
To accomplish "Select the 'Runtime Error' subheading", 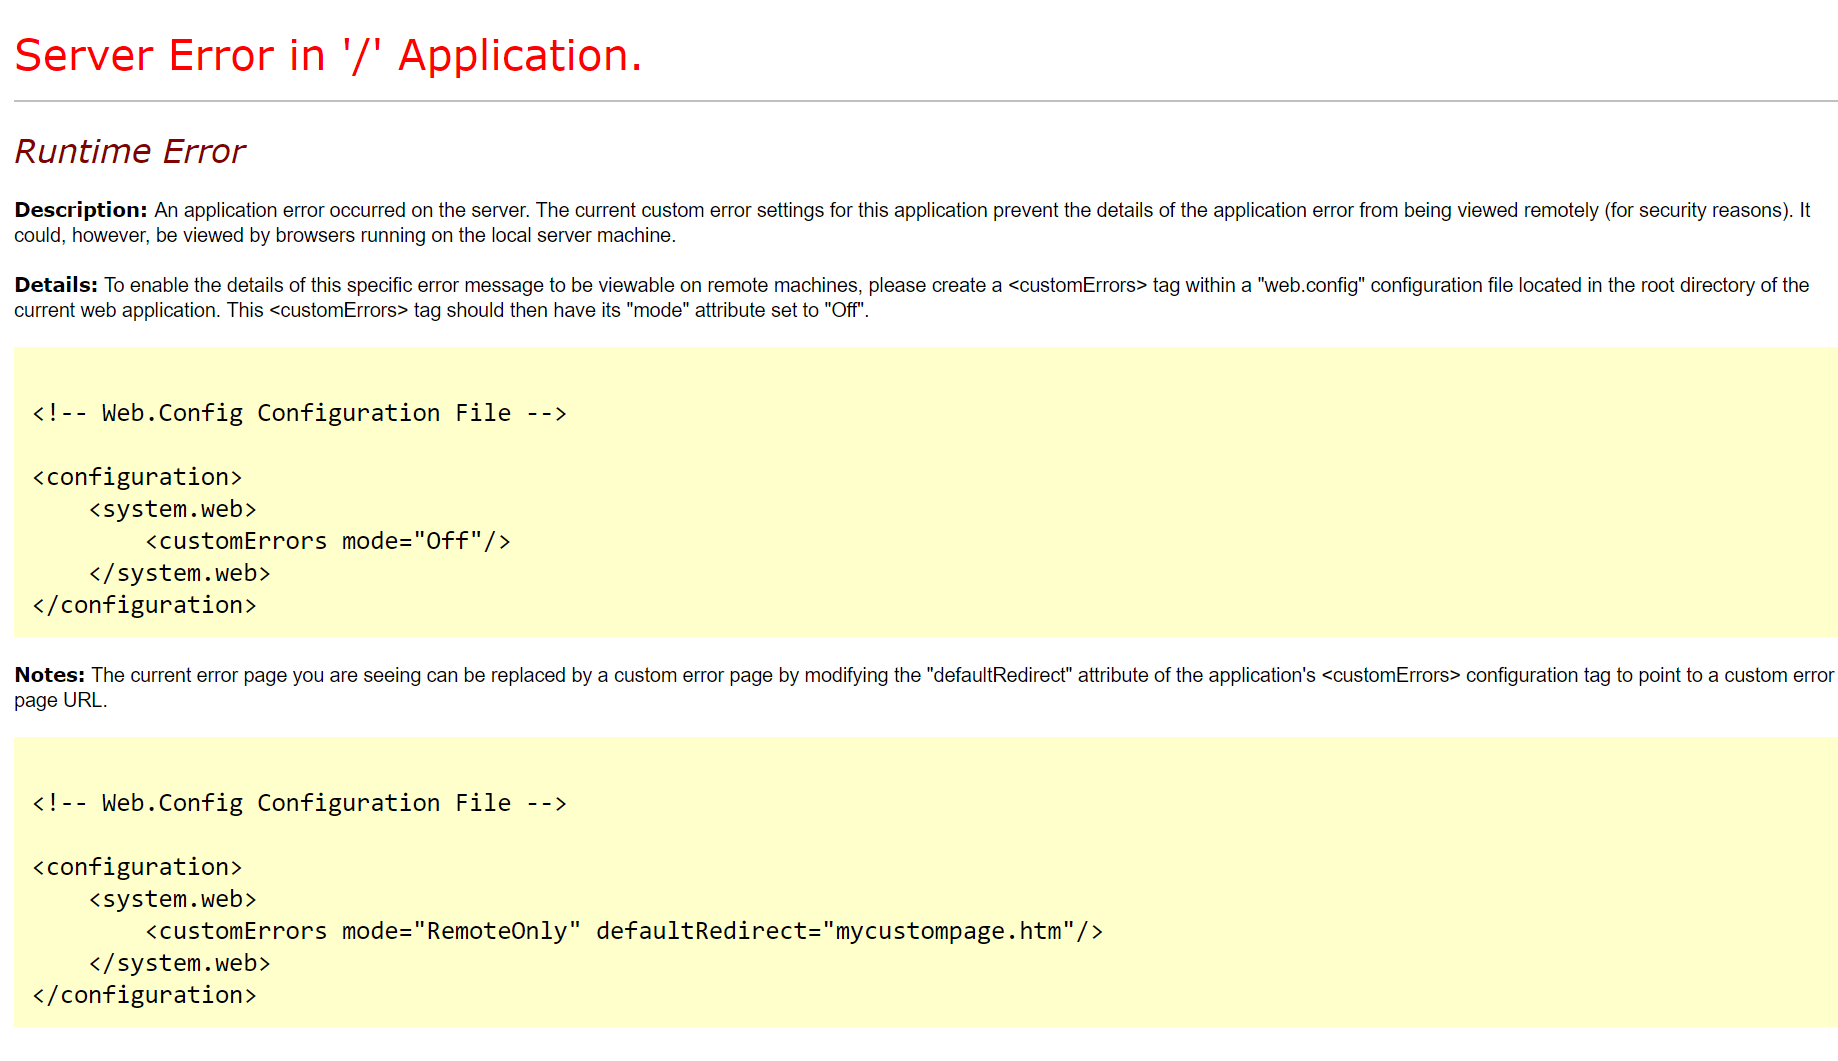I will point(130,151).
